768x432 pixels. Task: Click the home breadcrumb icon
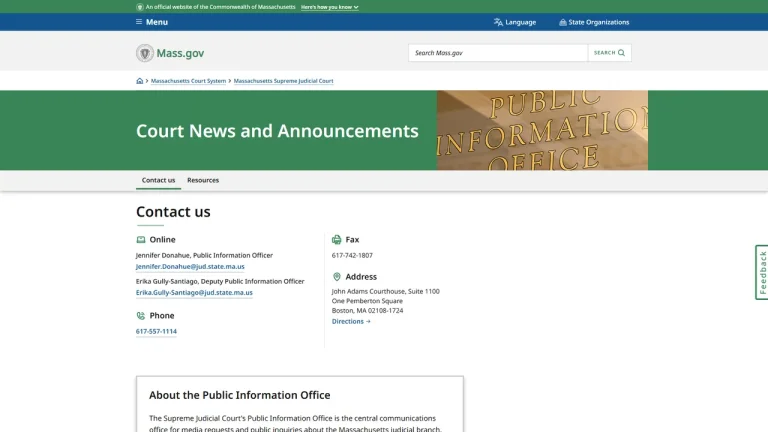click(x=140, y=81)
